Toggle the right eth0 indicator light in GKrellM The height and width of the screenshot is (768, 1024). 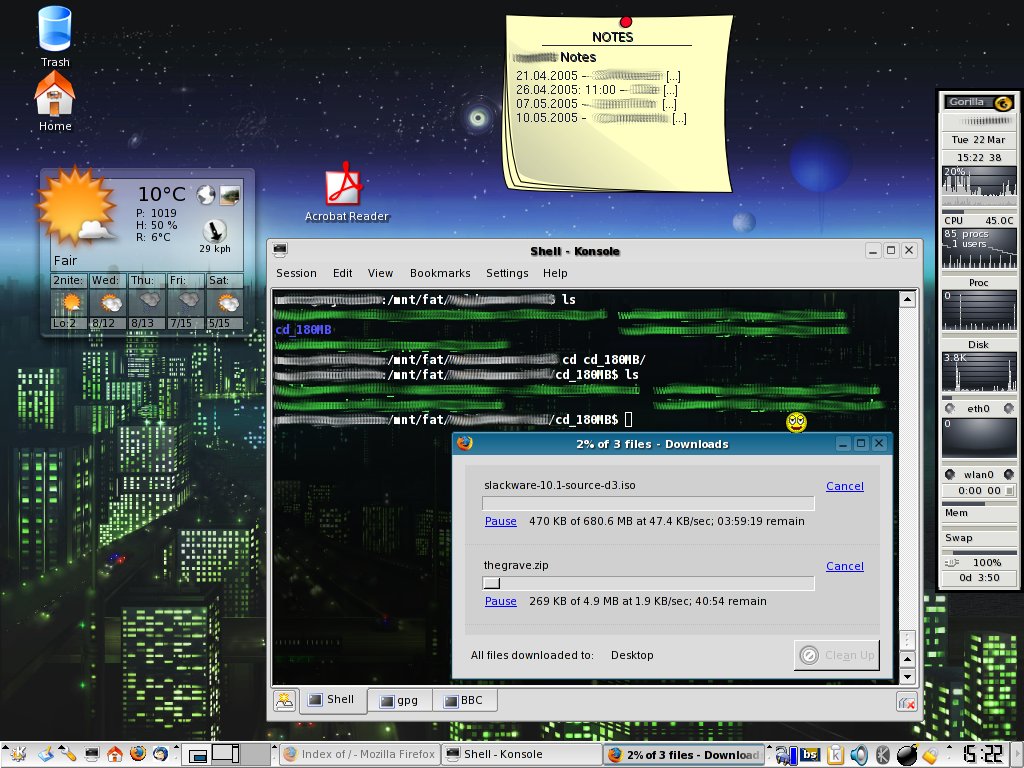[1008, 409]
